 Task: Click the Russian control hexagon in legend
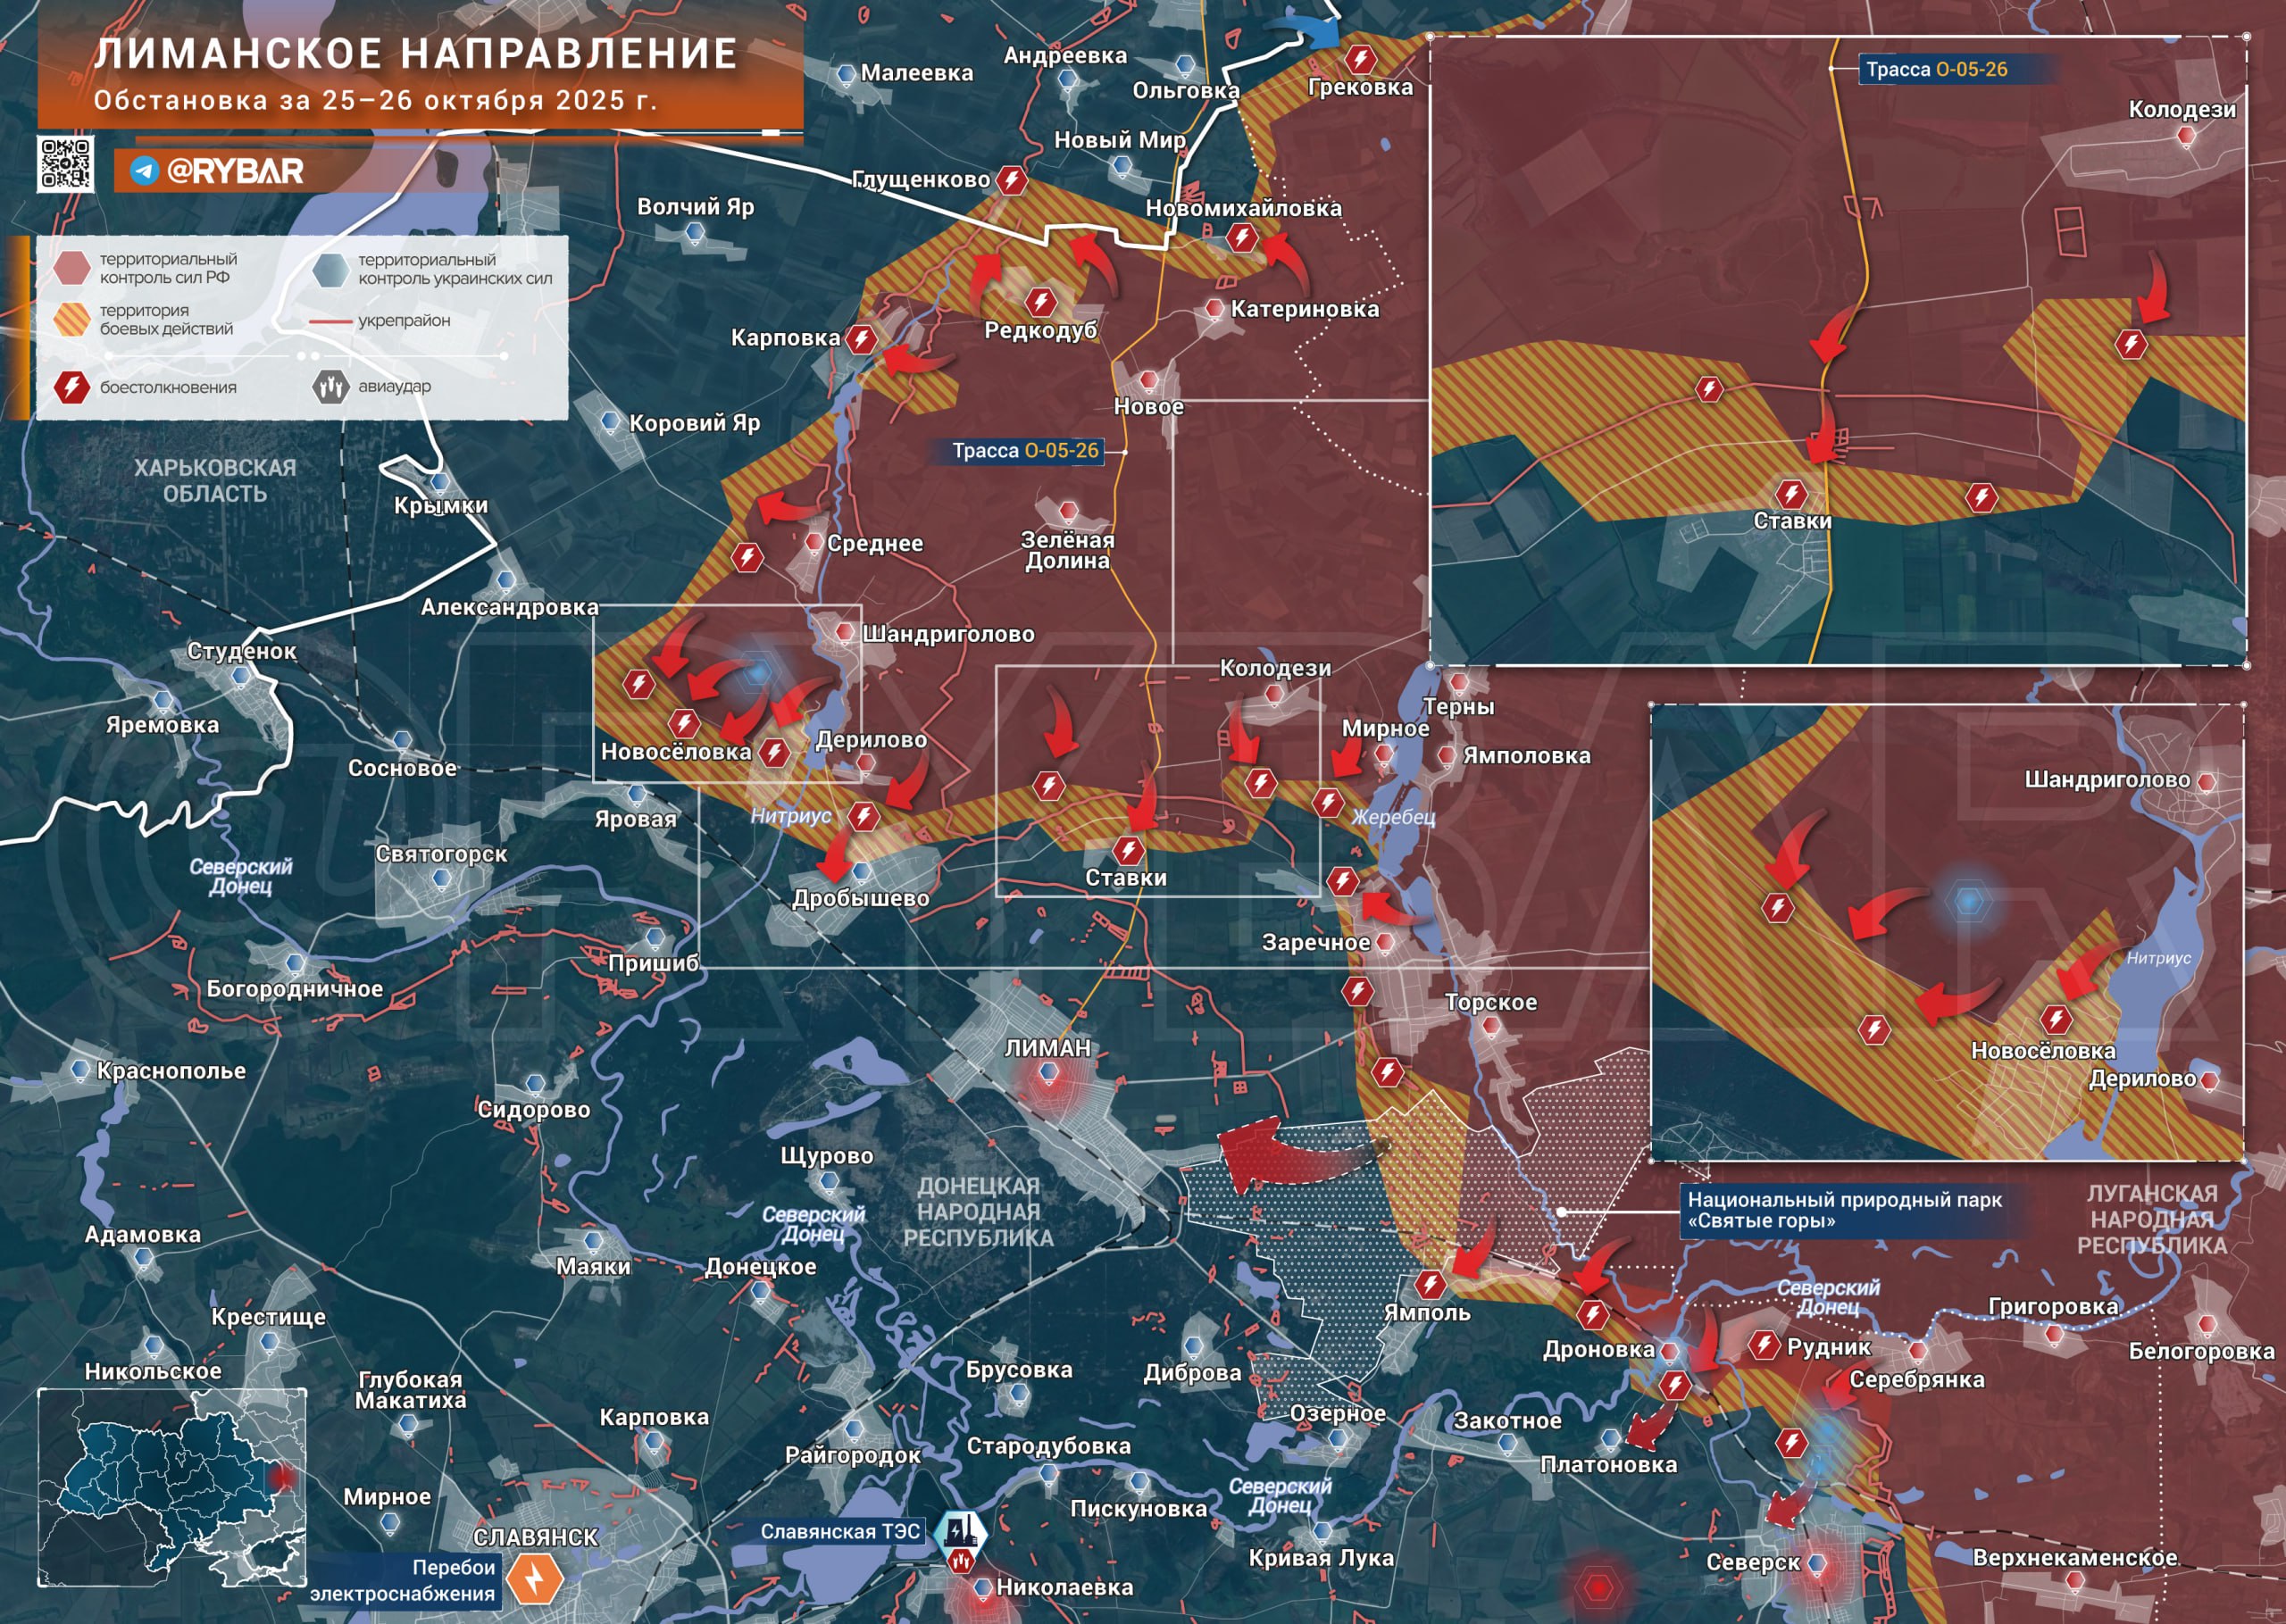tap(72, 268)
